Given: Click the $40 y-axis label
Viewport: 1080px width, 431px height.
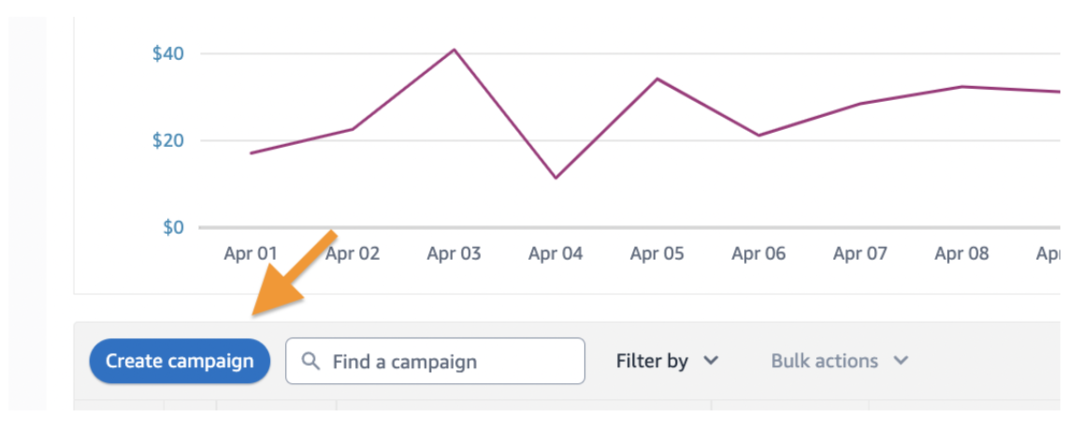Looking at the screenshot, I should (168, 53).
